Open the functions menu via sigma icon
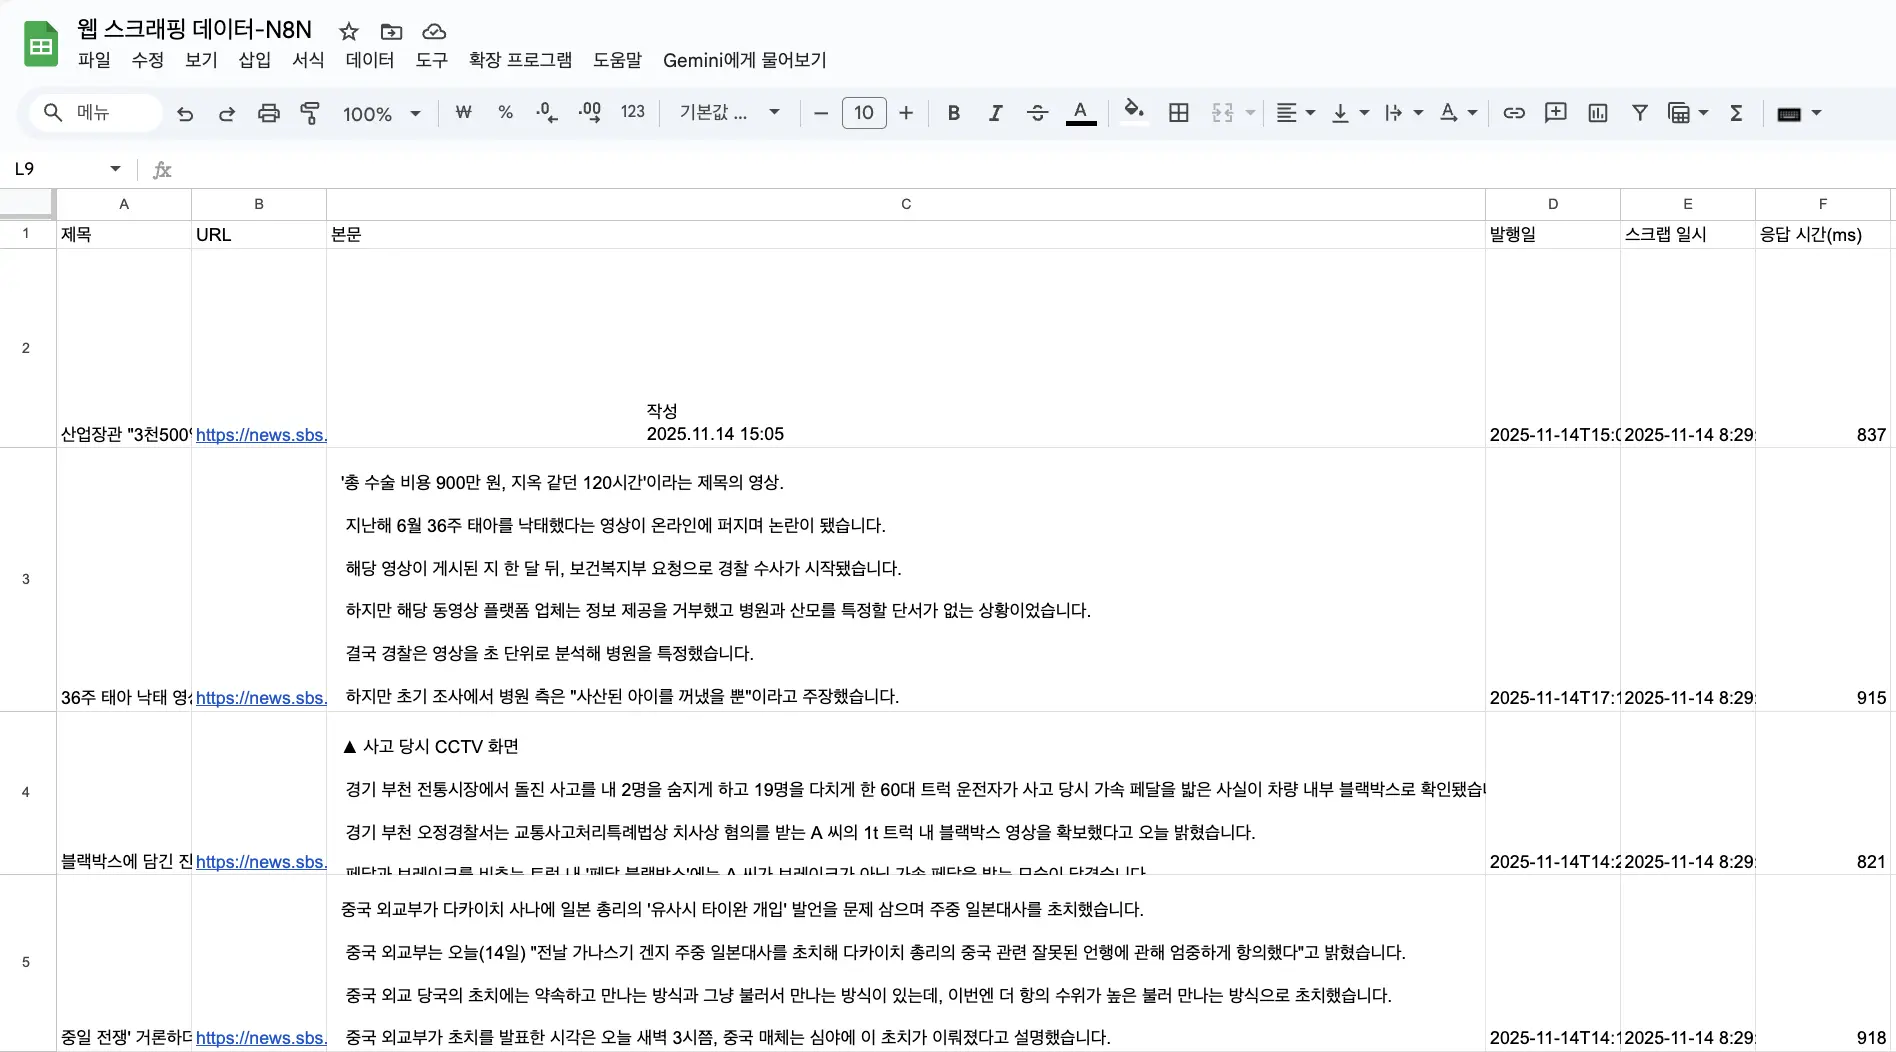Viewport: 1896px width, 1052px height. pyautogui.click(x=1735, y=113)
